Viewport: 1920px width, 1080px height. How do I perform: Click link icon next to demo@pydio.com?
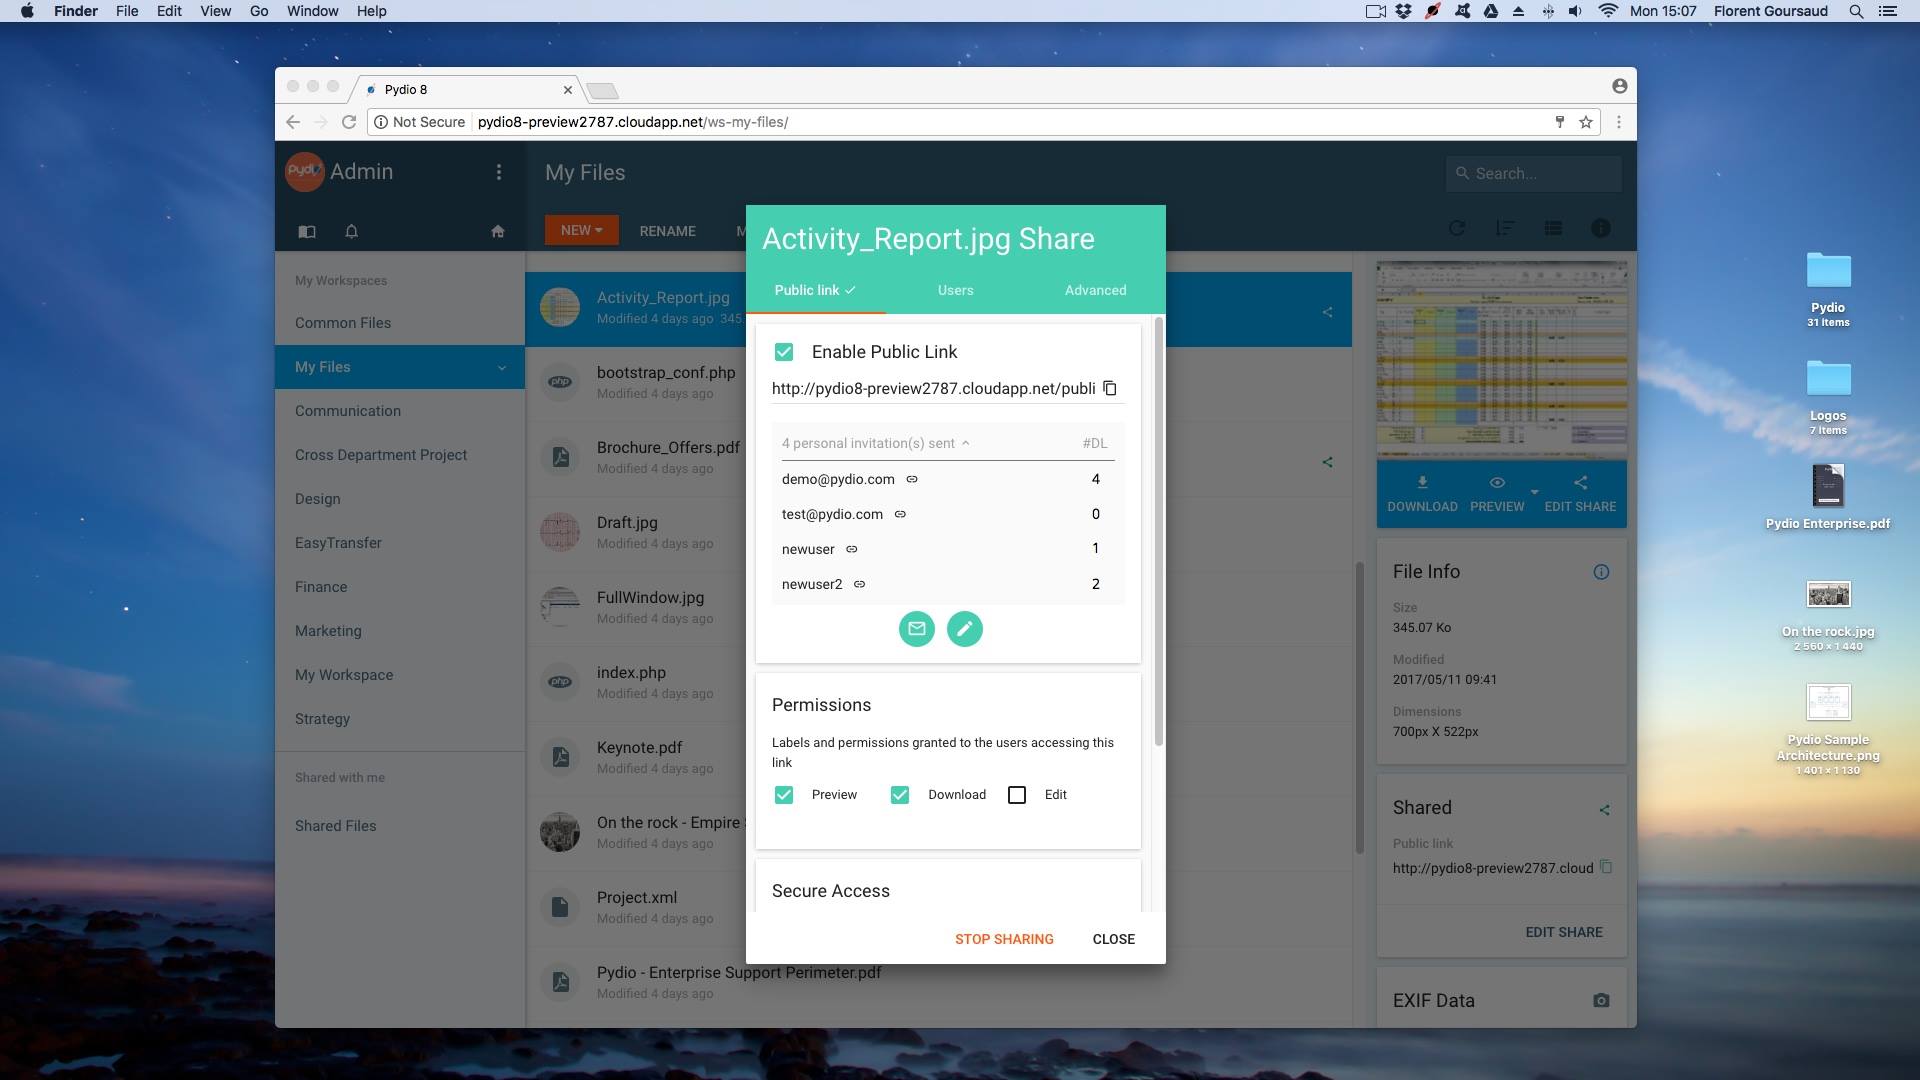(912, 479)
